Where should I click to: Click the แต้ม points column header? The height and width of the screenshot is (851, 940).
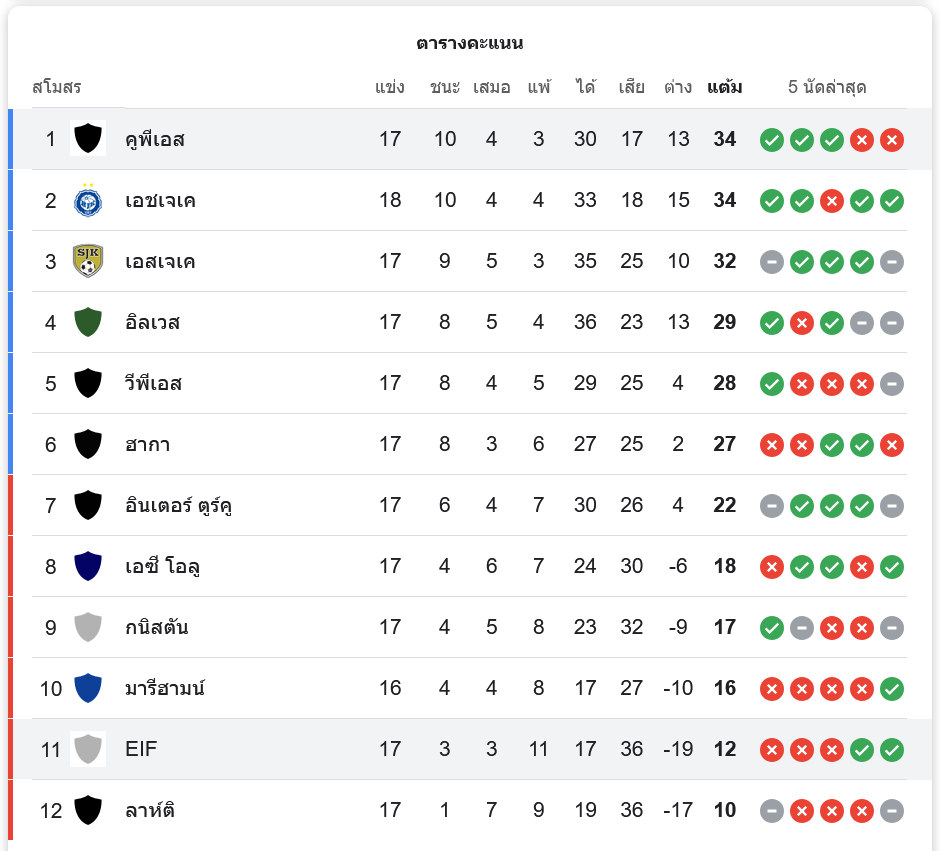(x=724, y=87)
